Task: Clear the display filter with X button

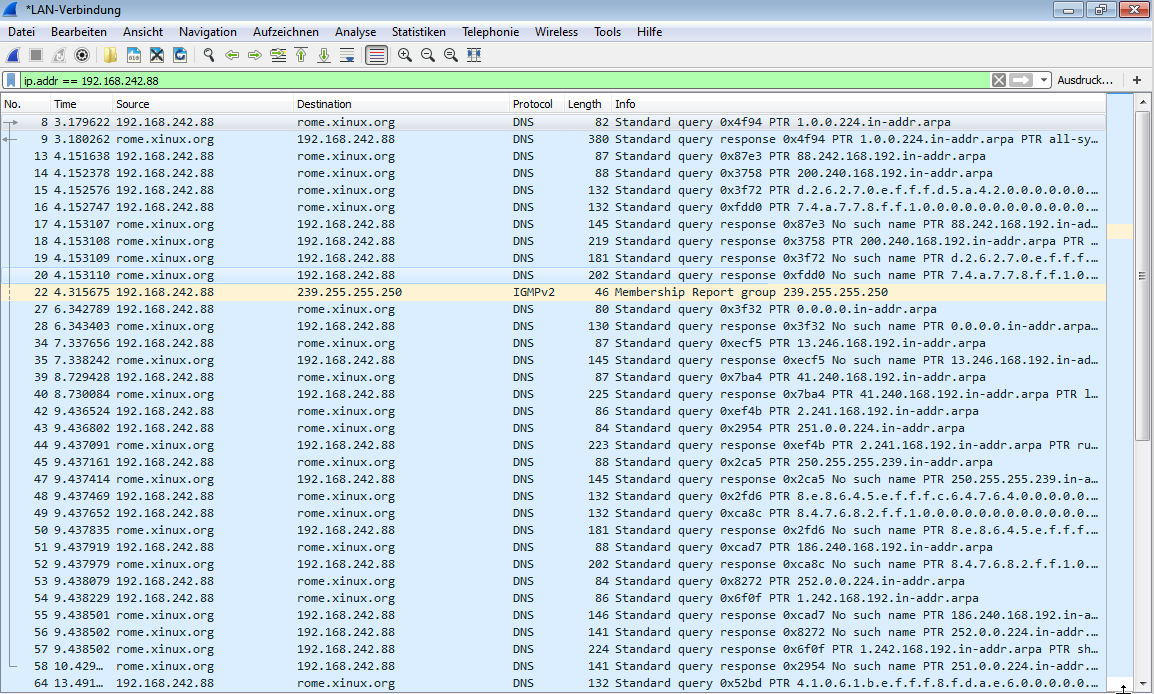Action: tap(998, 79)
